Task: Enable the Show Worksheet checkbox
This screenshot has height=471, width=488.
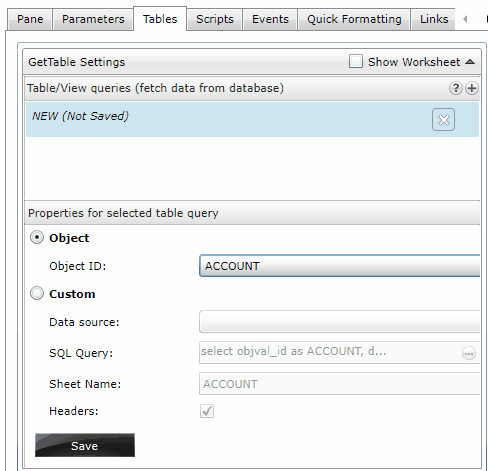Action: pos(356,62)
